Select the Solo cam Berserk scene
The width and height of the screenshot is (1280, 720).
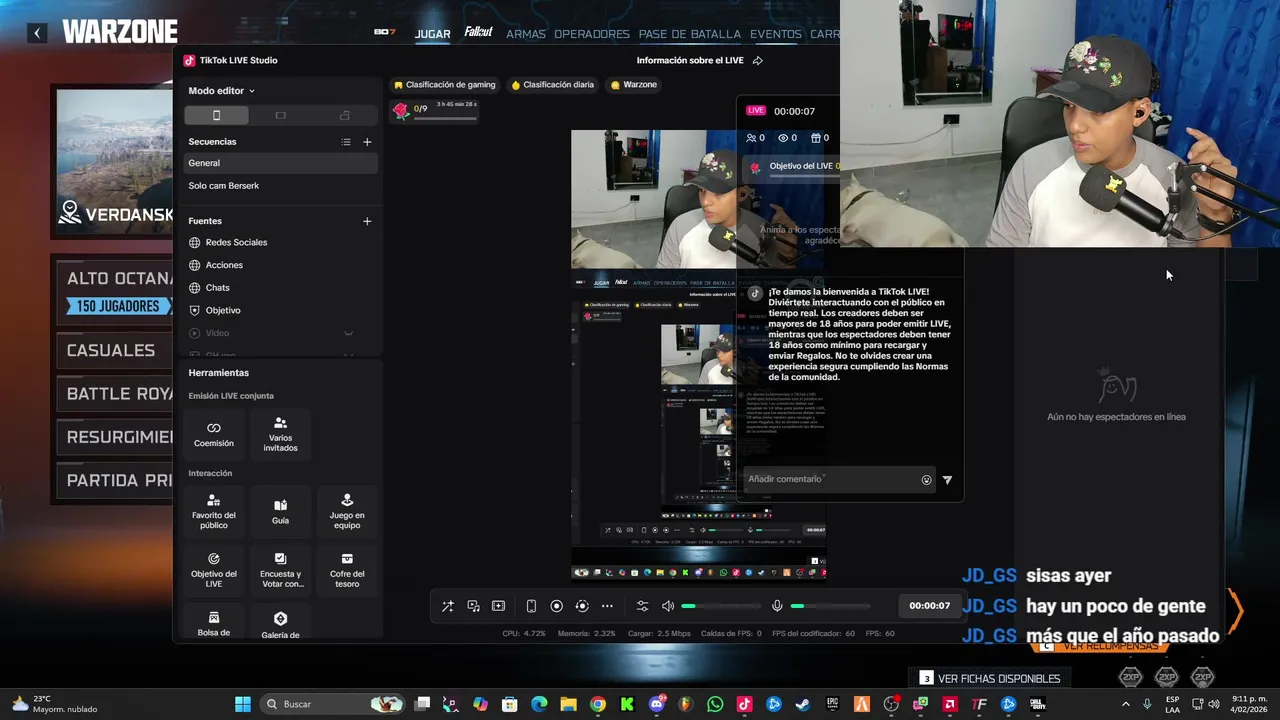pyautogui.click(x=281, y=186)
